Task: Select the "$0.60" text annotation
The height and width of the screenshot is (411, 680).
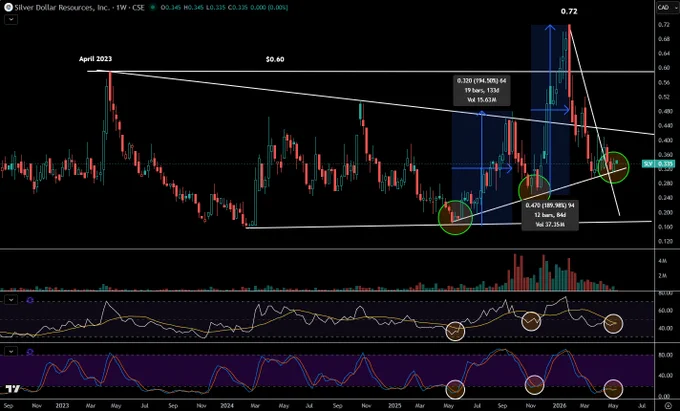Action: (x=275, y=59)
